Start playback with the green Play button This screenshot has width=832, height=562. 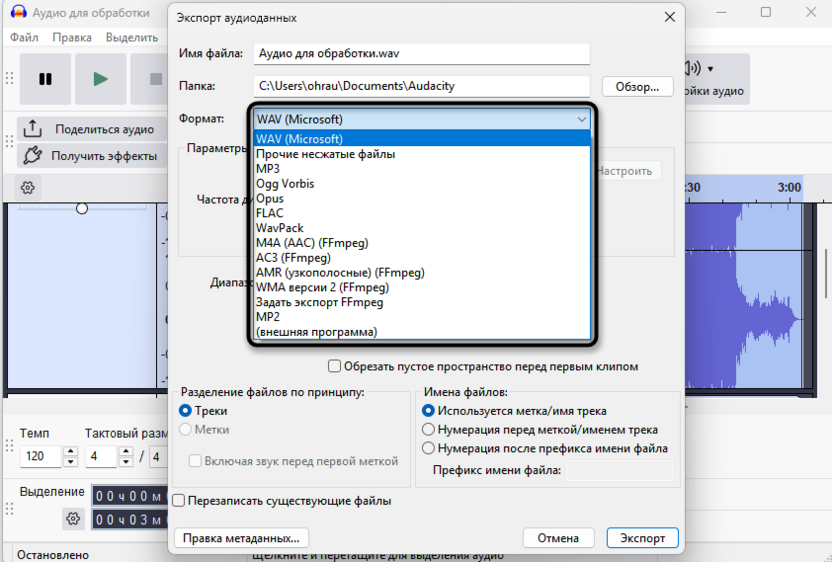pyautogui.click(x=100, y=79)
